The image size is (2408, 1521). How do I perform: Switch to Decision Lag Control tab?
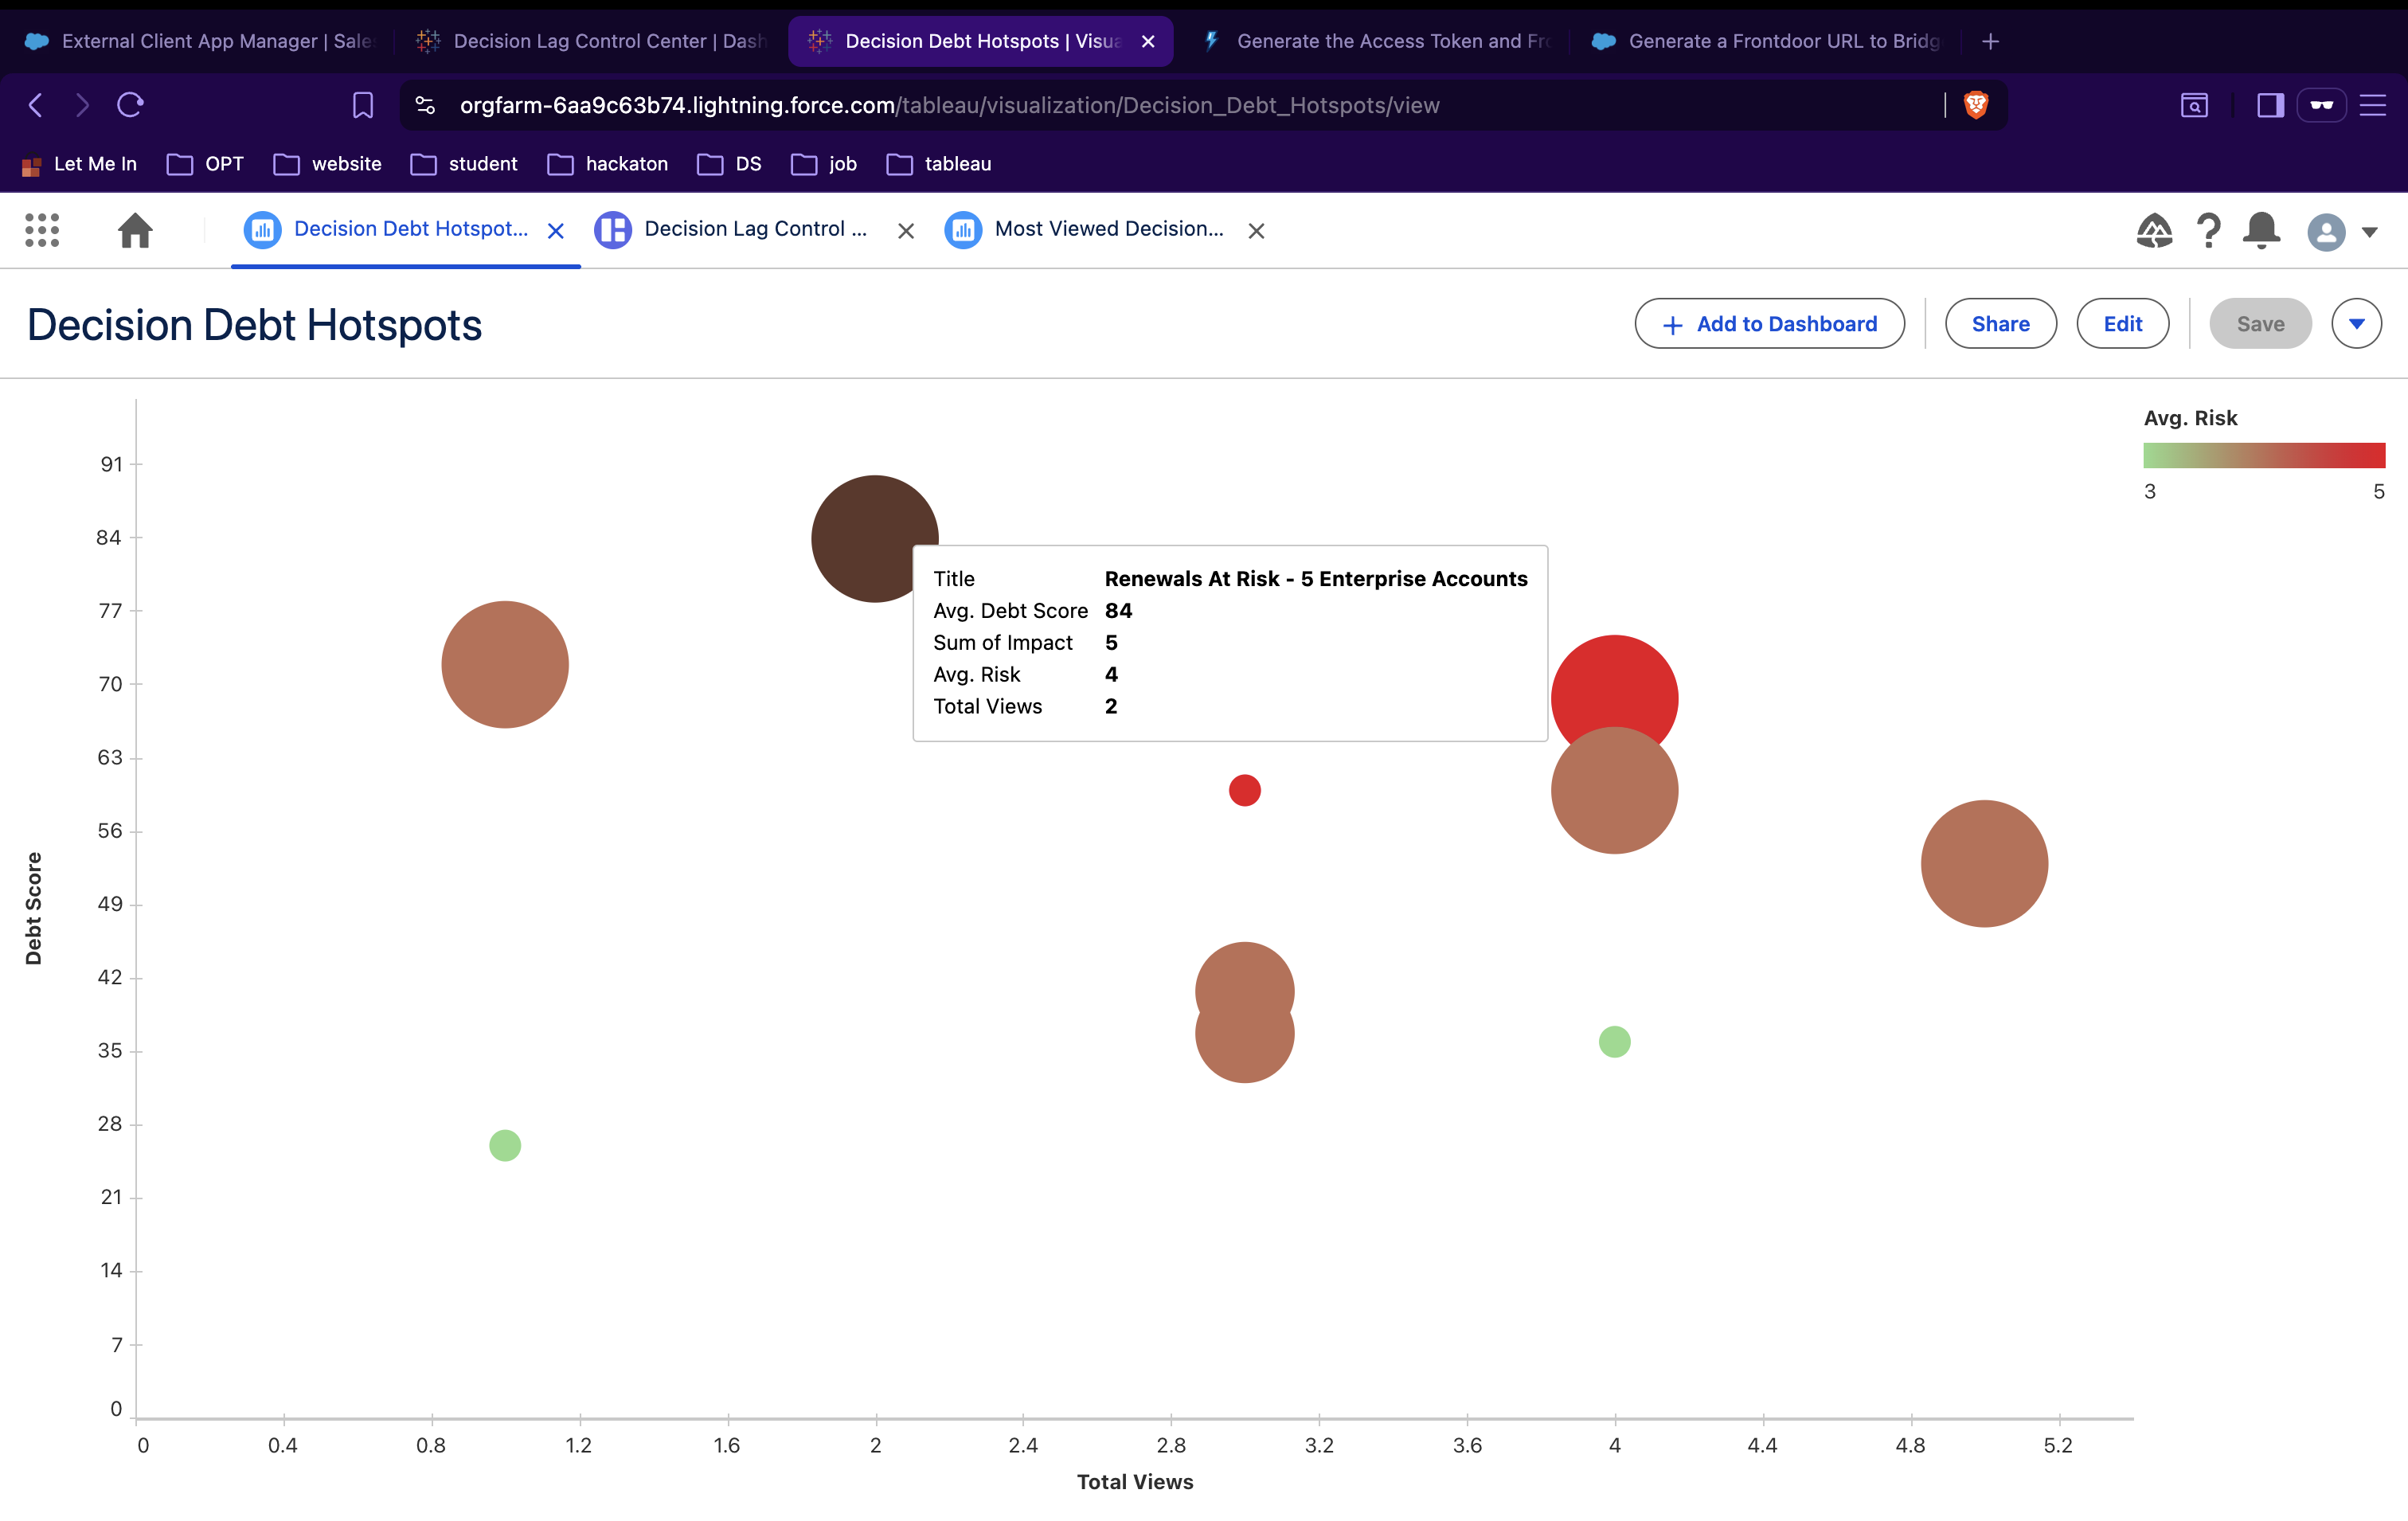tap(755, 229)
